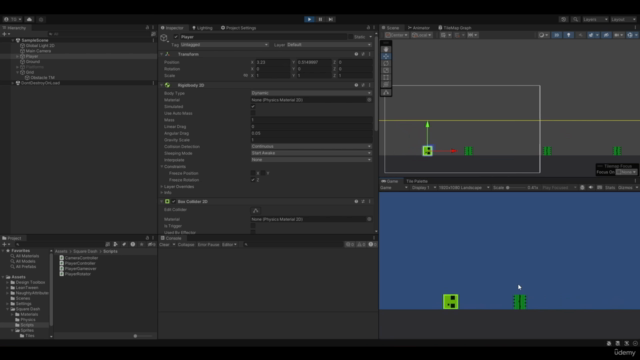Select the Rotate tool in Scene toolbar
The width and height of the screenshot is (640, 360).
386,63
